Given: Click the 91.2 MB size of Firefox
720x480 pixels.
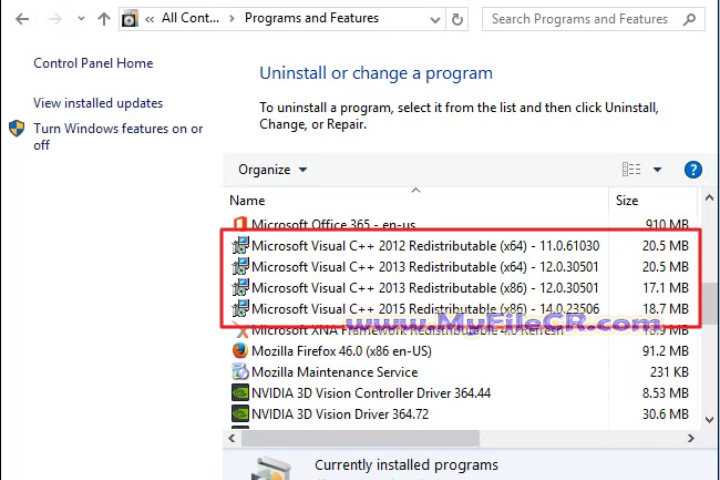Looking at the screenshot, I should [x=665, y=351].
